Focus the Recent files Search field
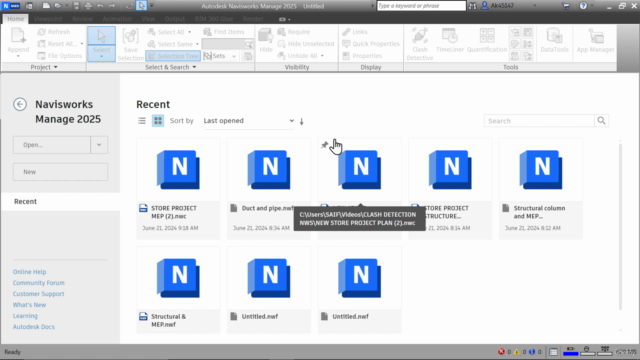This screenshot has height=360, width=640. point(539,121)
